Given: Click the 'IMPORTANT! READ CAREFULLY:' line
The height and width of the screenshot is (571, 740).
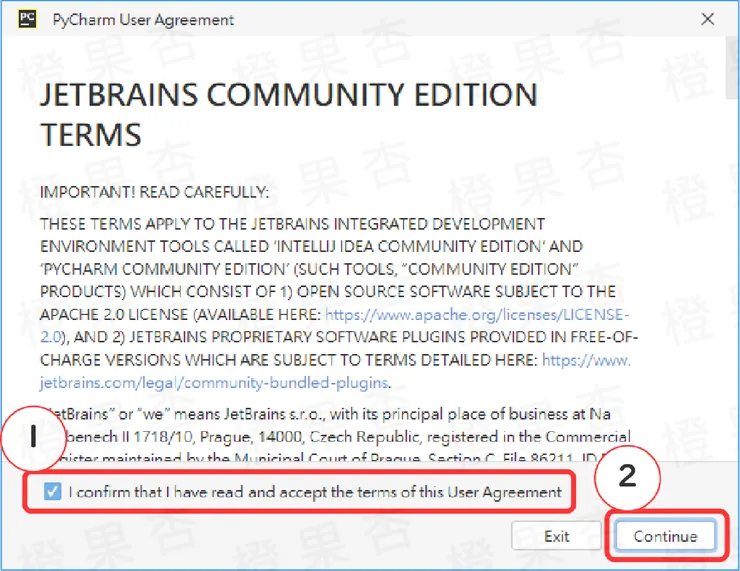Looking at the screenshot, I should [154, 192].
